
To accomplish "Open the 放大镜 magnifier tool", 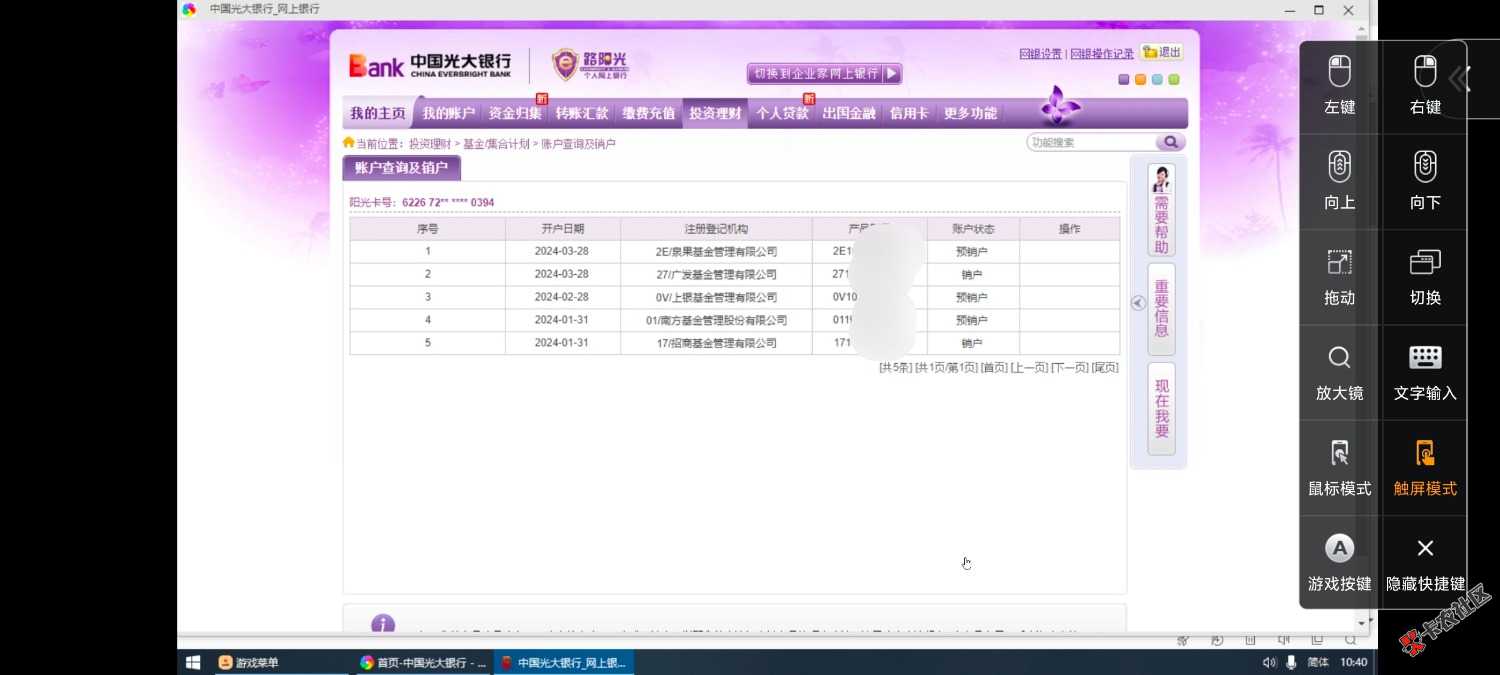I will pyautogui.click(x=1339, y=368).
